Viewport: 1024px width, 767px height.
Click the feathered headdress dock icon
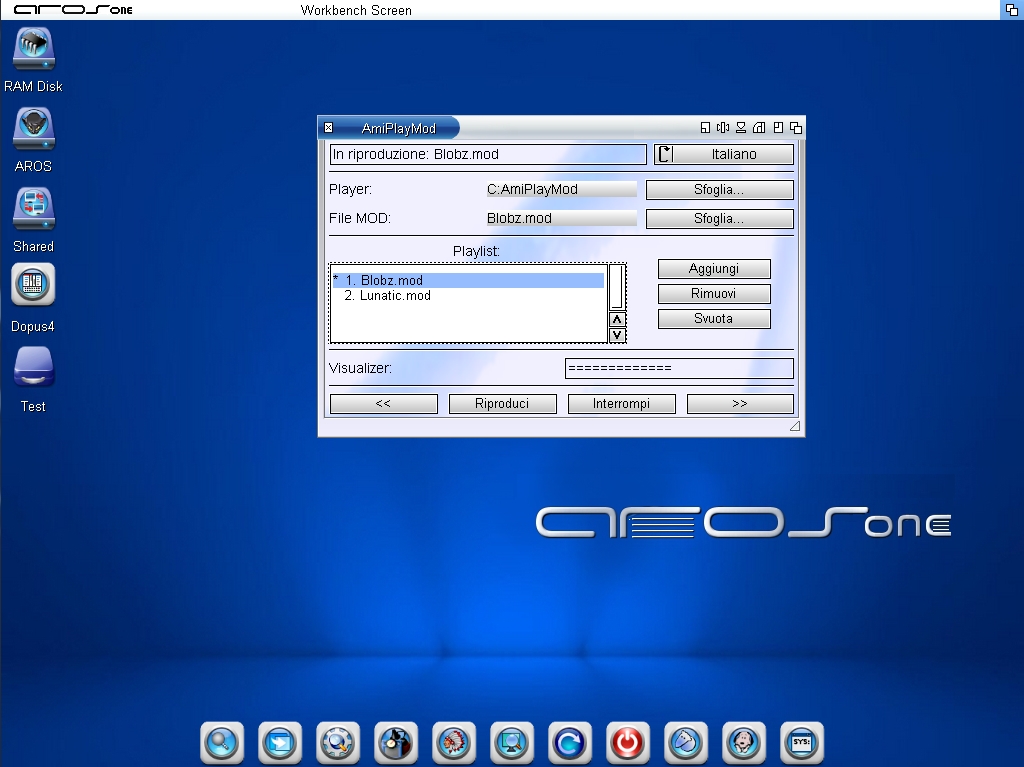[454, 743]
